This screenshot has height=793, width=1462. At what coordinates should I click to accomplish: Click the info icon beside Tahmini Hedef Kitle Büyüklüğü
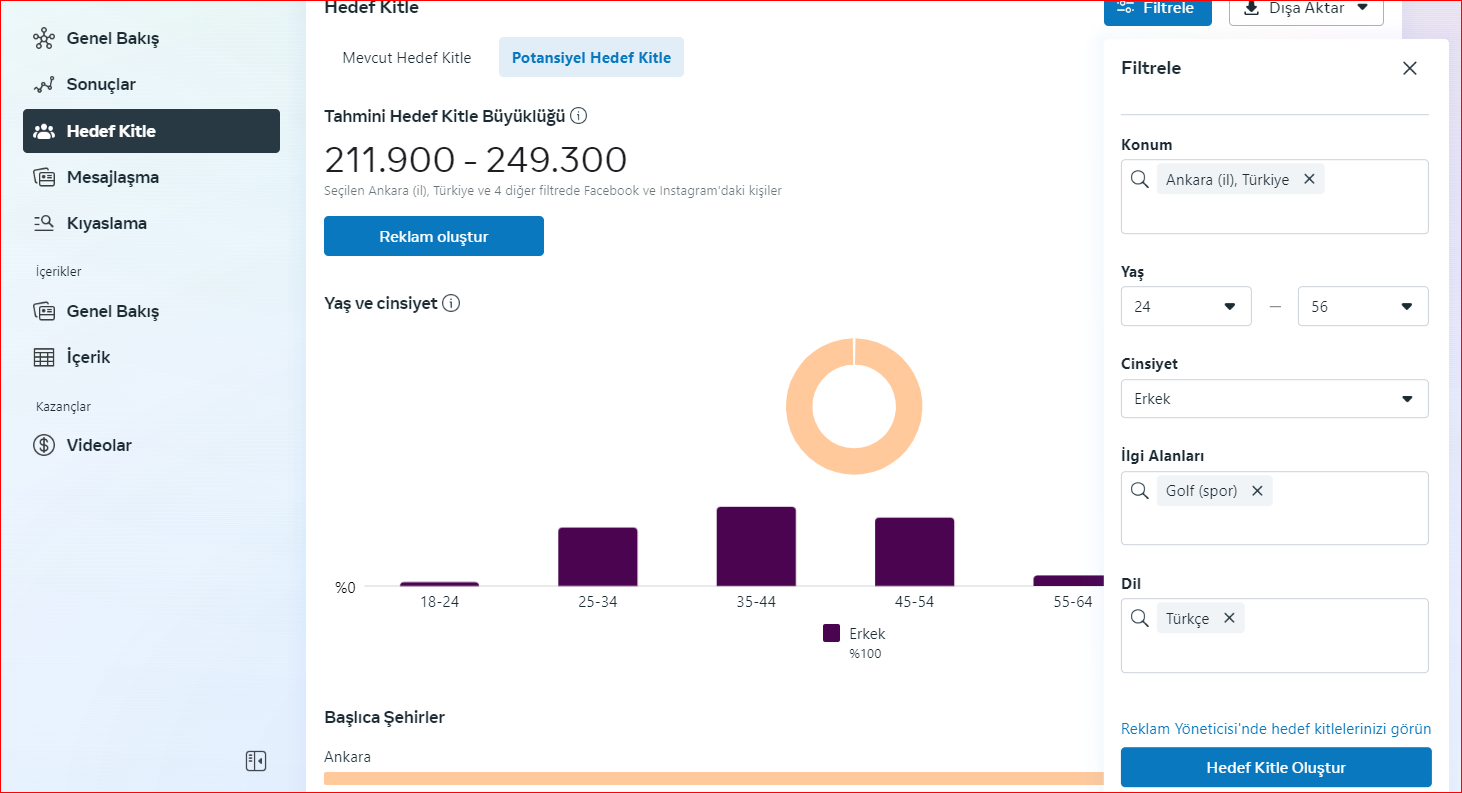(x=579, y=116)
